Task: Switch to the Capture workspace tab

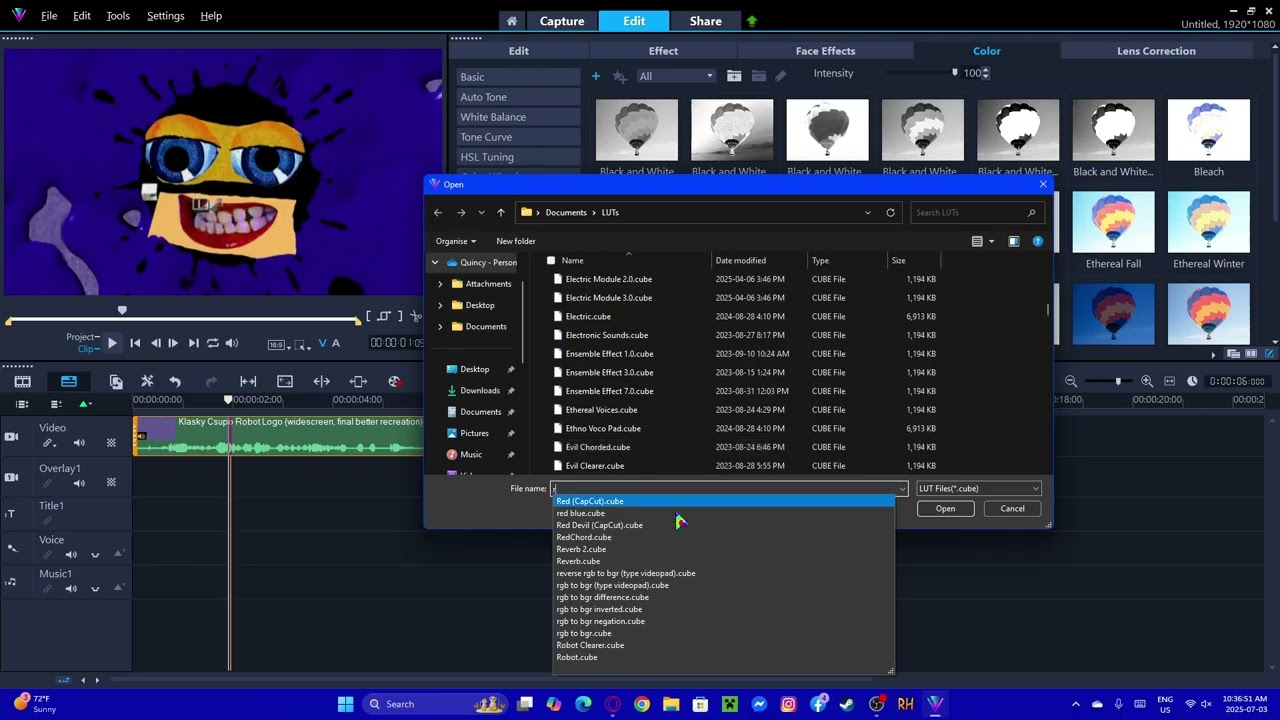Action: pyautogui.click(x=562, y=21)
